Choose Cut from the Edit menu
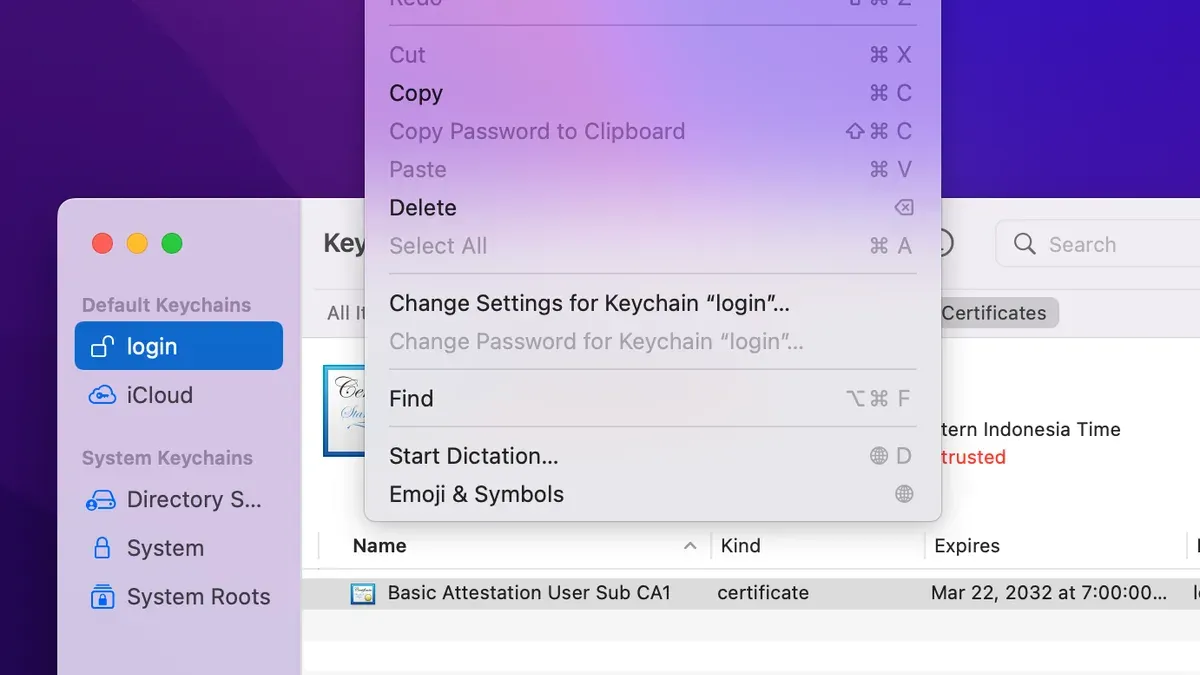The image size is (1200, 675). 653,55
